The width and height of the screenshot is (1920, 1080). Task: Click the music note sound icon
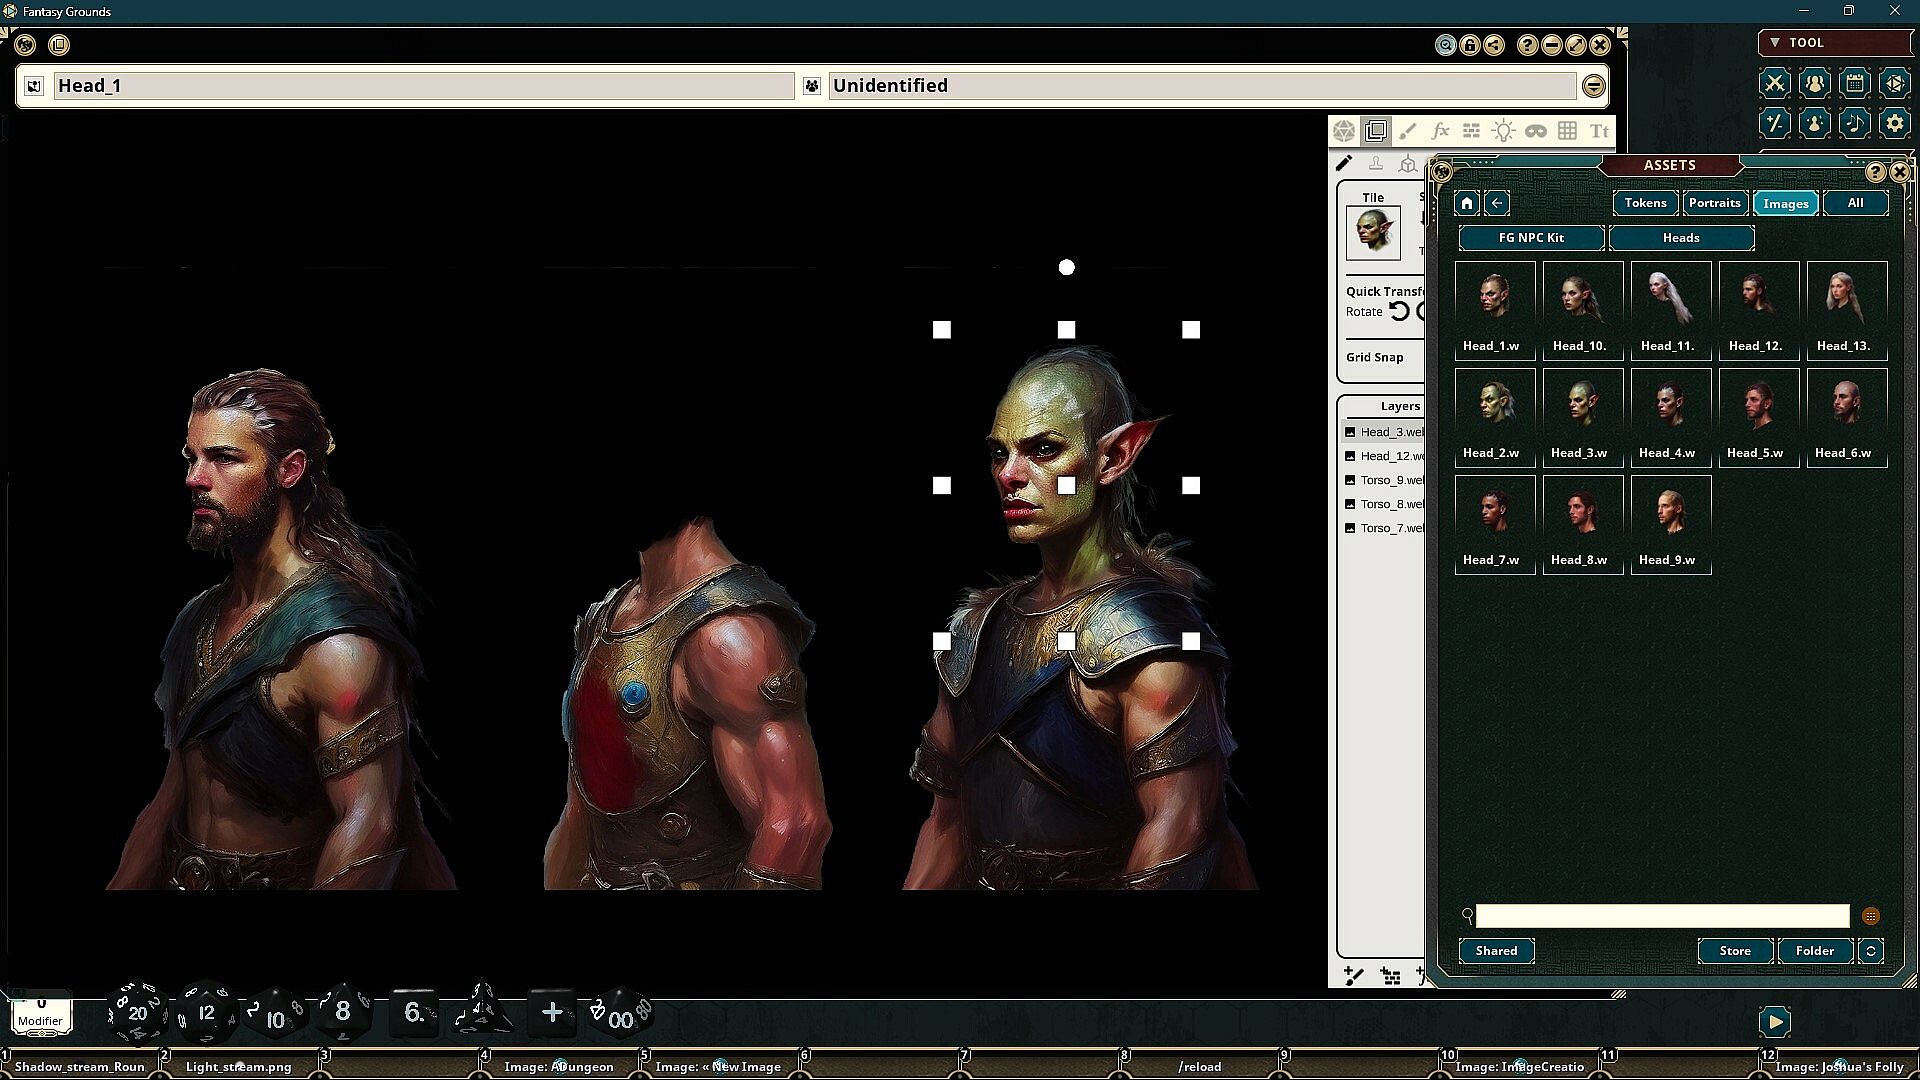click(x=1854, y=123)
